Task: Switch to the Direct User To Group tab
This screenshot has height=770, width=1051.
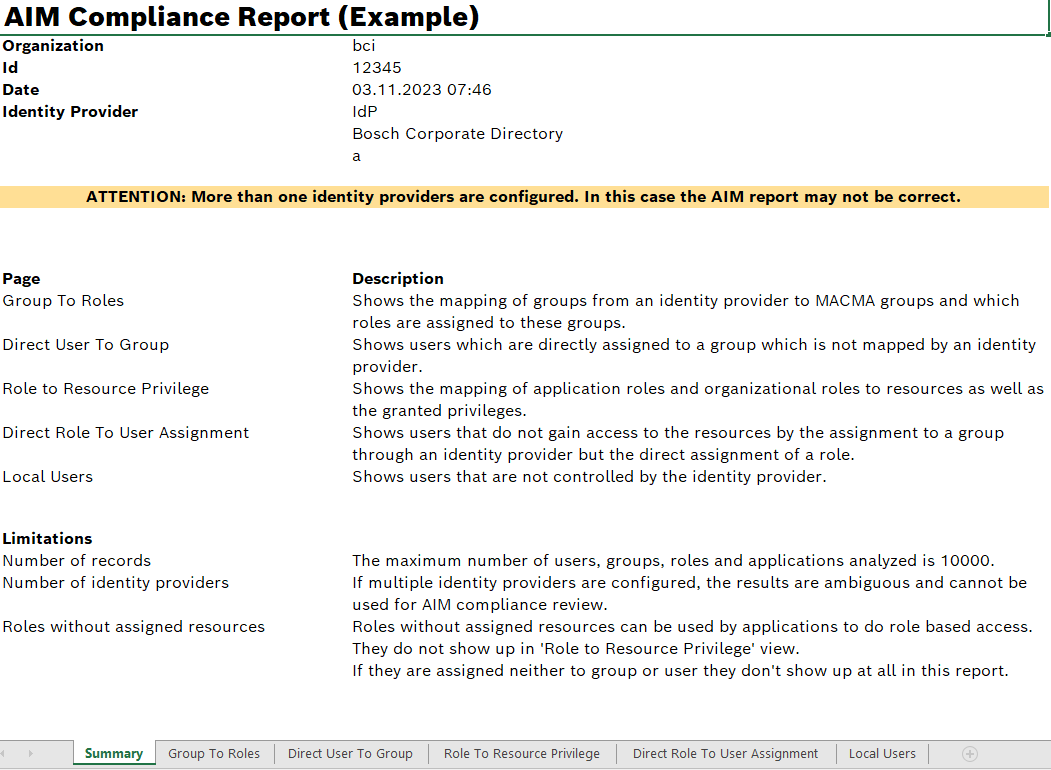Action: click(x=349, y=753)
